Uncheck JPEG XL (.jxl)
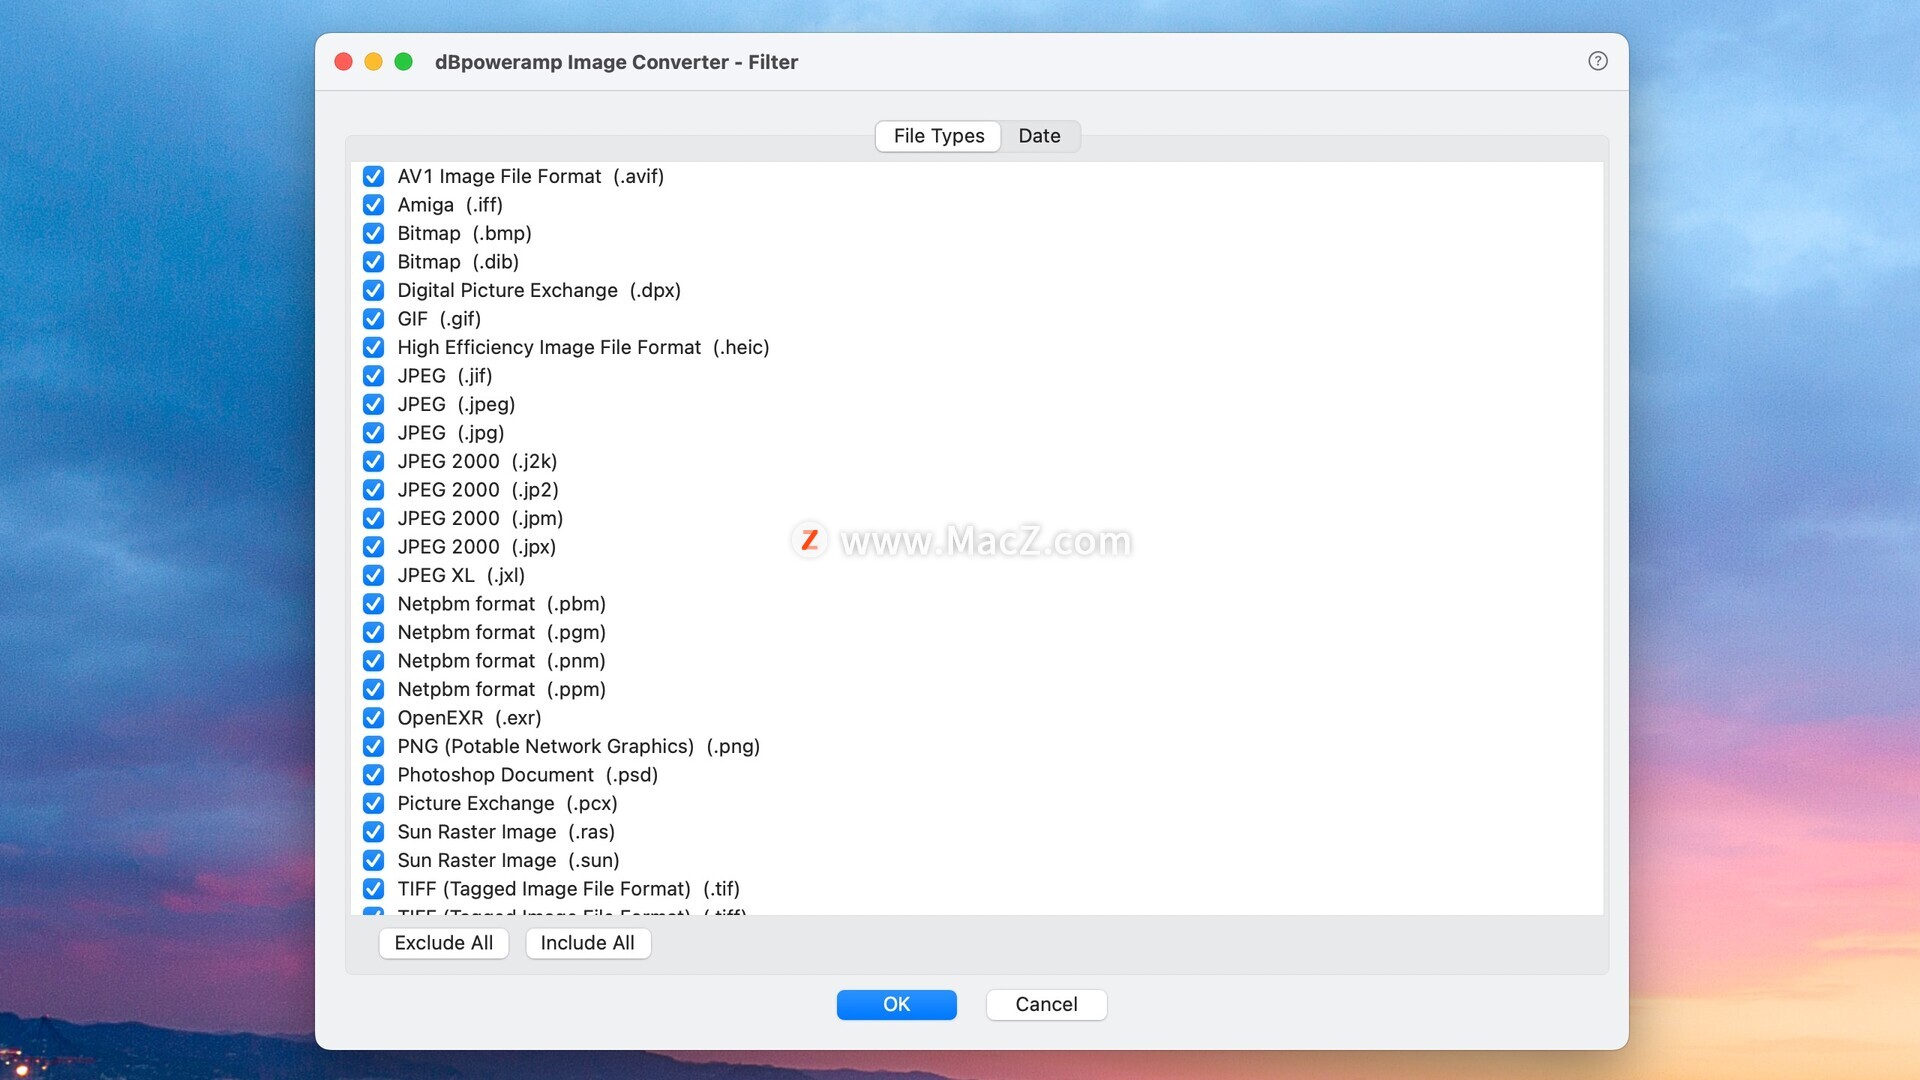This screenshot has height=1080, width=1920. (x=373, y=575)
